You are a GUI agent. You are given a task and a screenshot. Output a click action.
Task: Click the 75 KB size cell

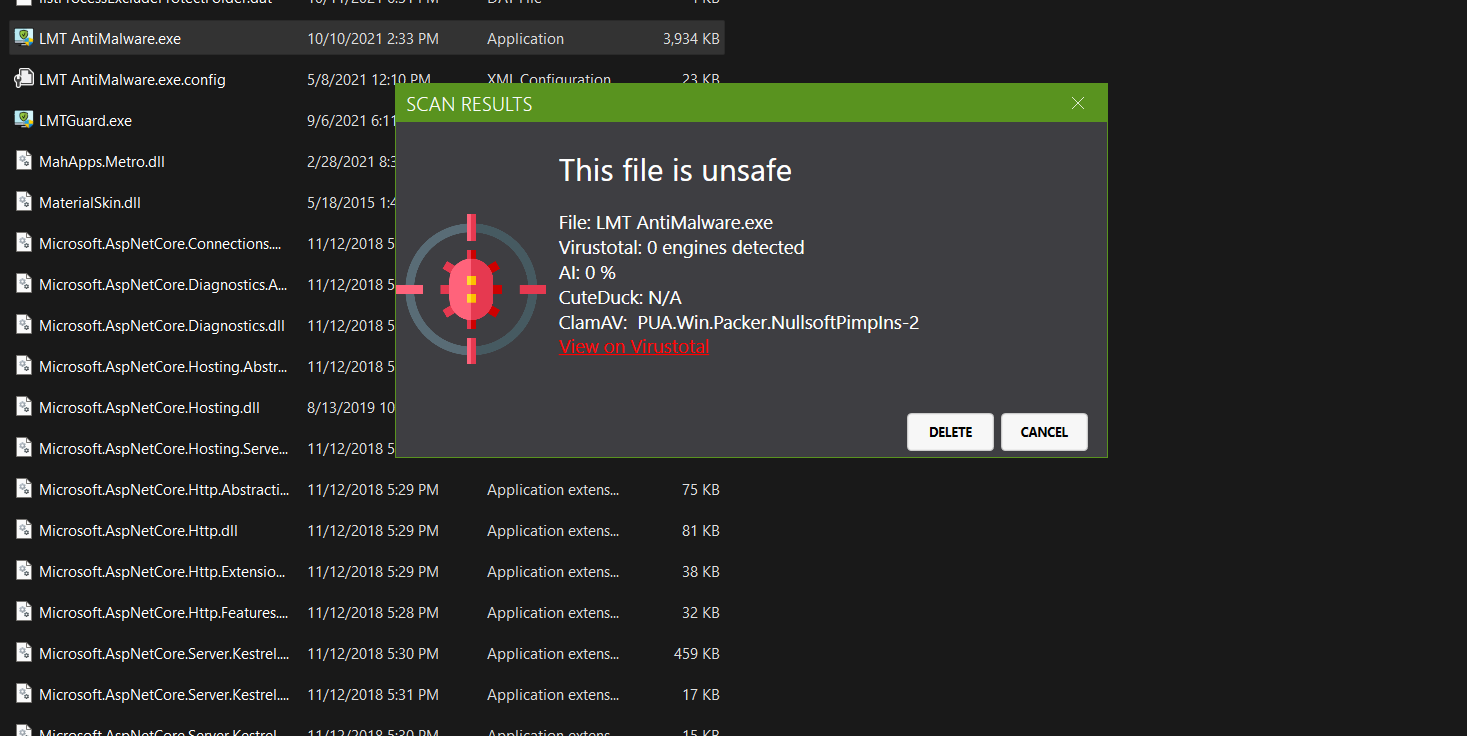701,490
